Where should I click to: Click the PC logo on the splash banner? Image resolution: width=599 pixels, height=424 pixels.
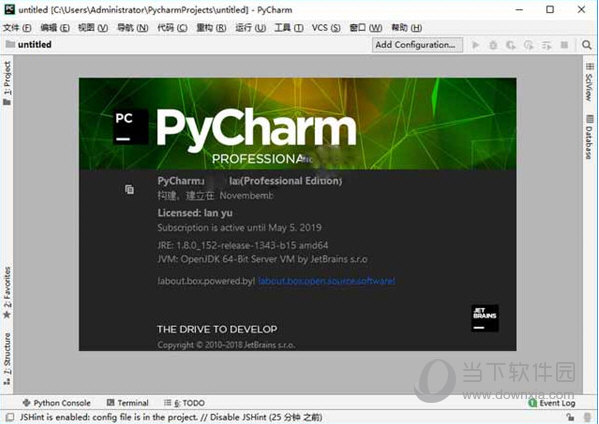[x=130, y=126]
